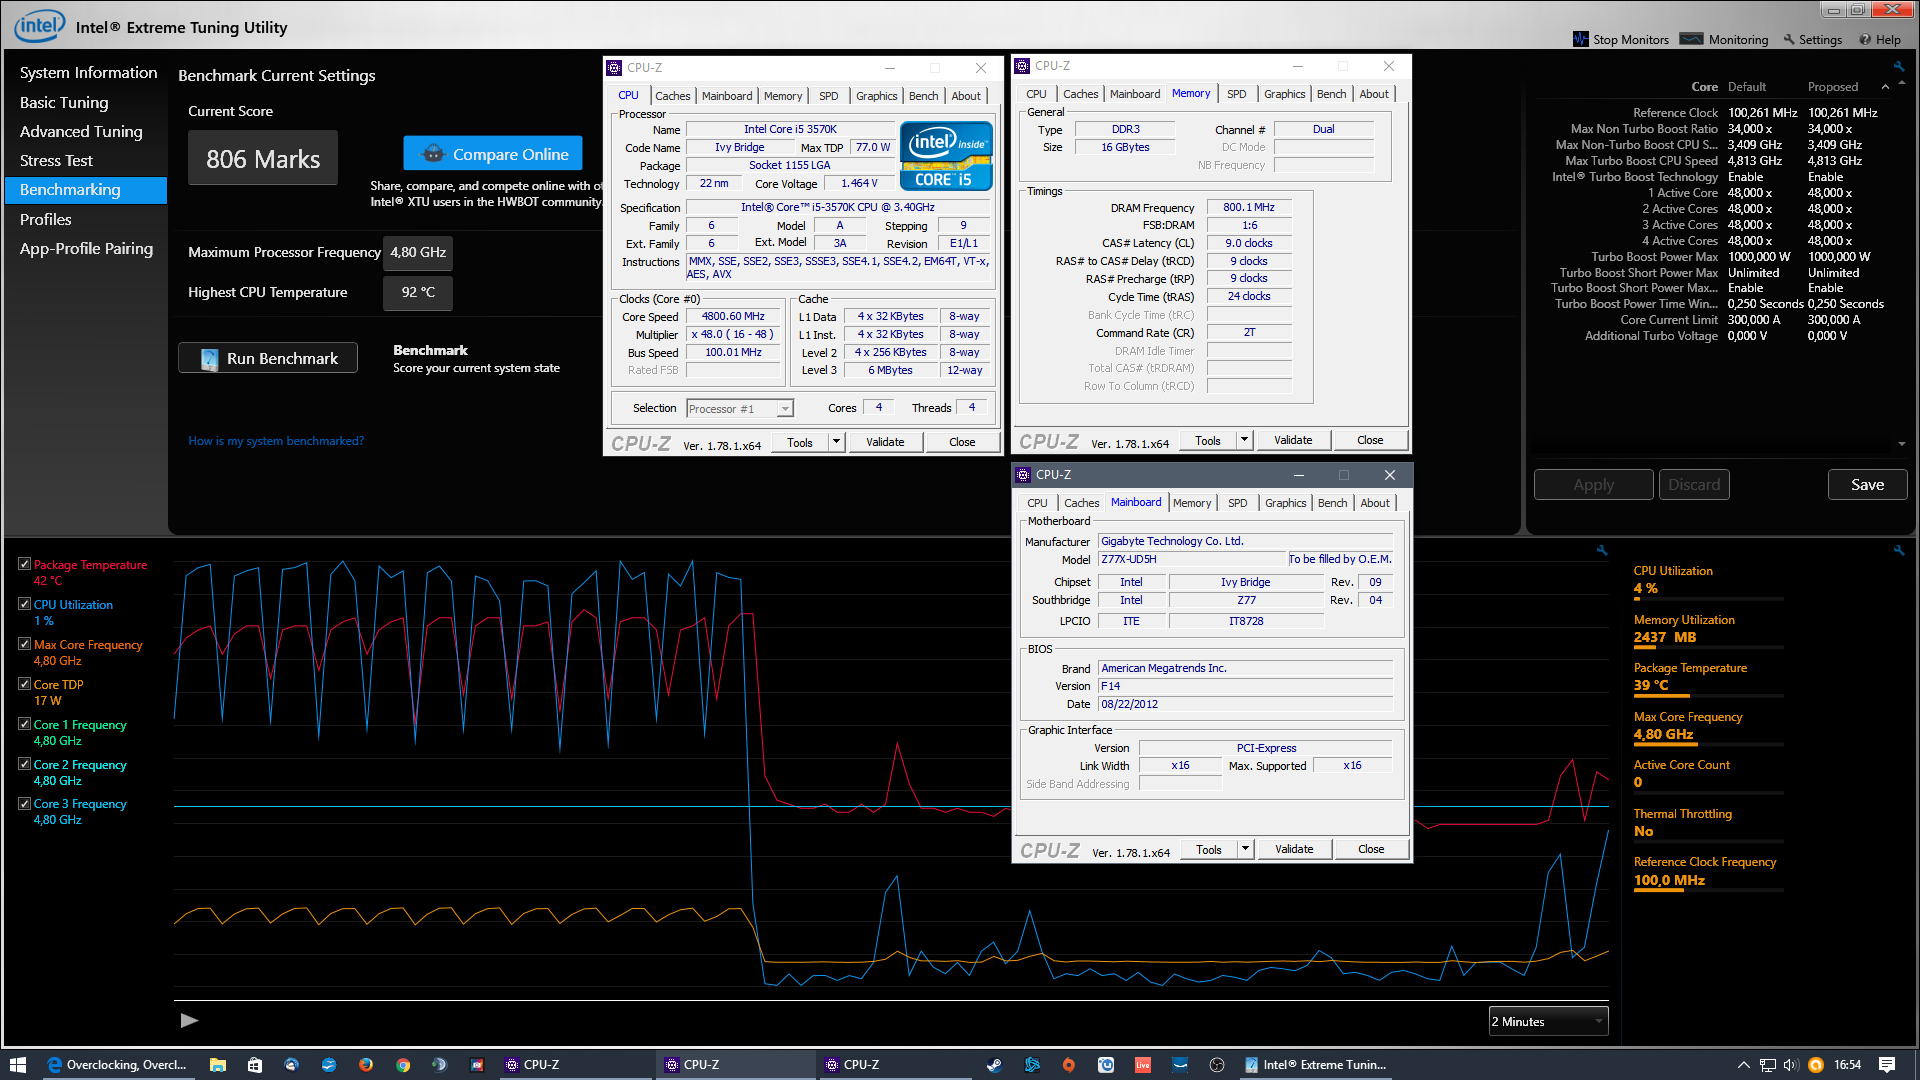This screenshot has width=1920, height=1080.
Task: Click Intel Core i5 badge in CPU-Z
Action: pos(946,155)
